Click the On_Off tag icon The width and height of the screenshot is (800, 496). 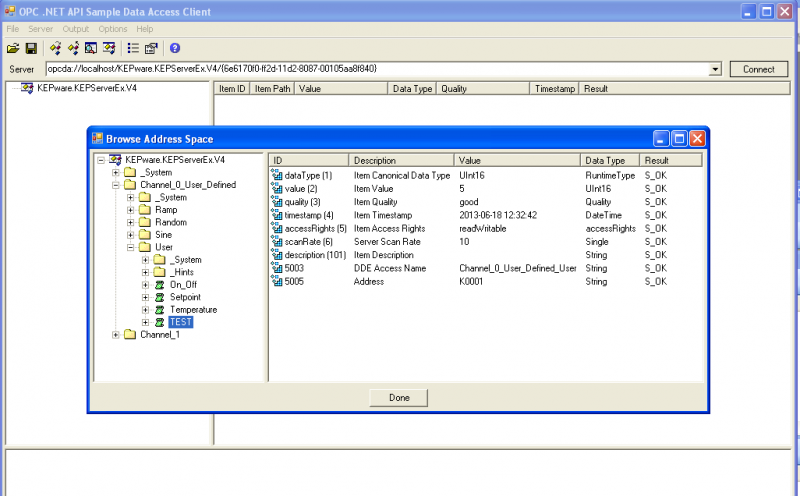[x=160, y=285]
